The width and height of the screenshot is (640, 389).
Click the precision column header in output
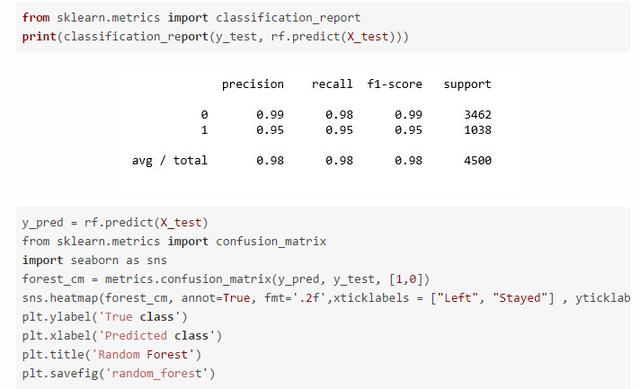point(253,84)
